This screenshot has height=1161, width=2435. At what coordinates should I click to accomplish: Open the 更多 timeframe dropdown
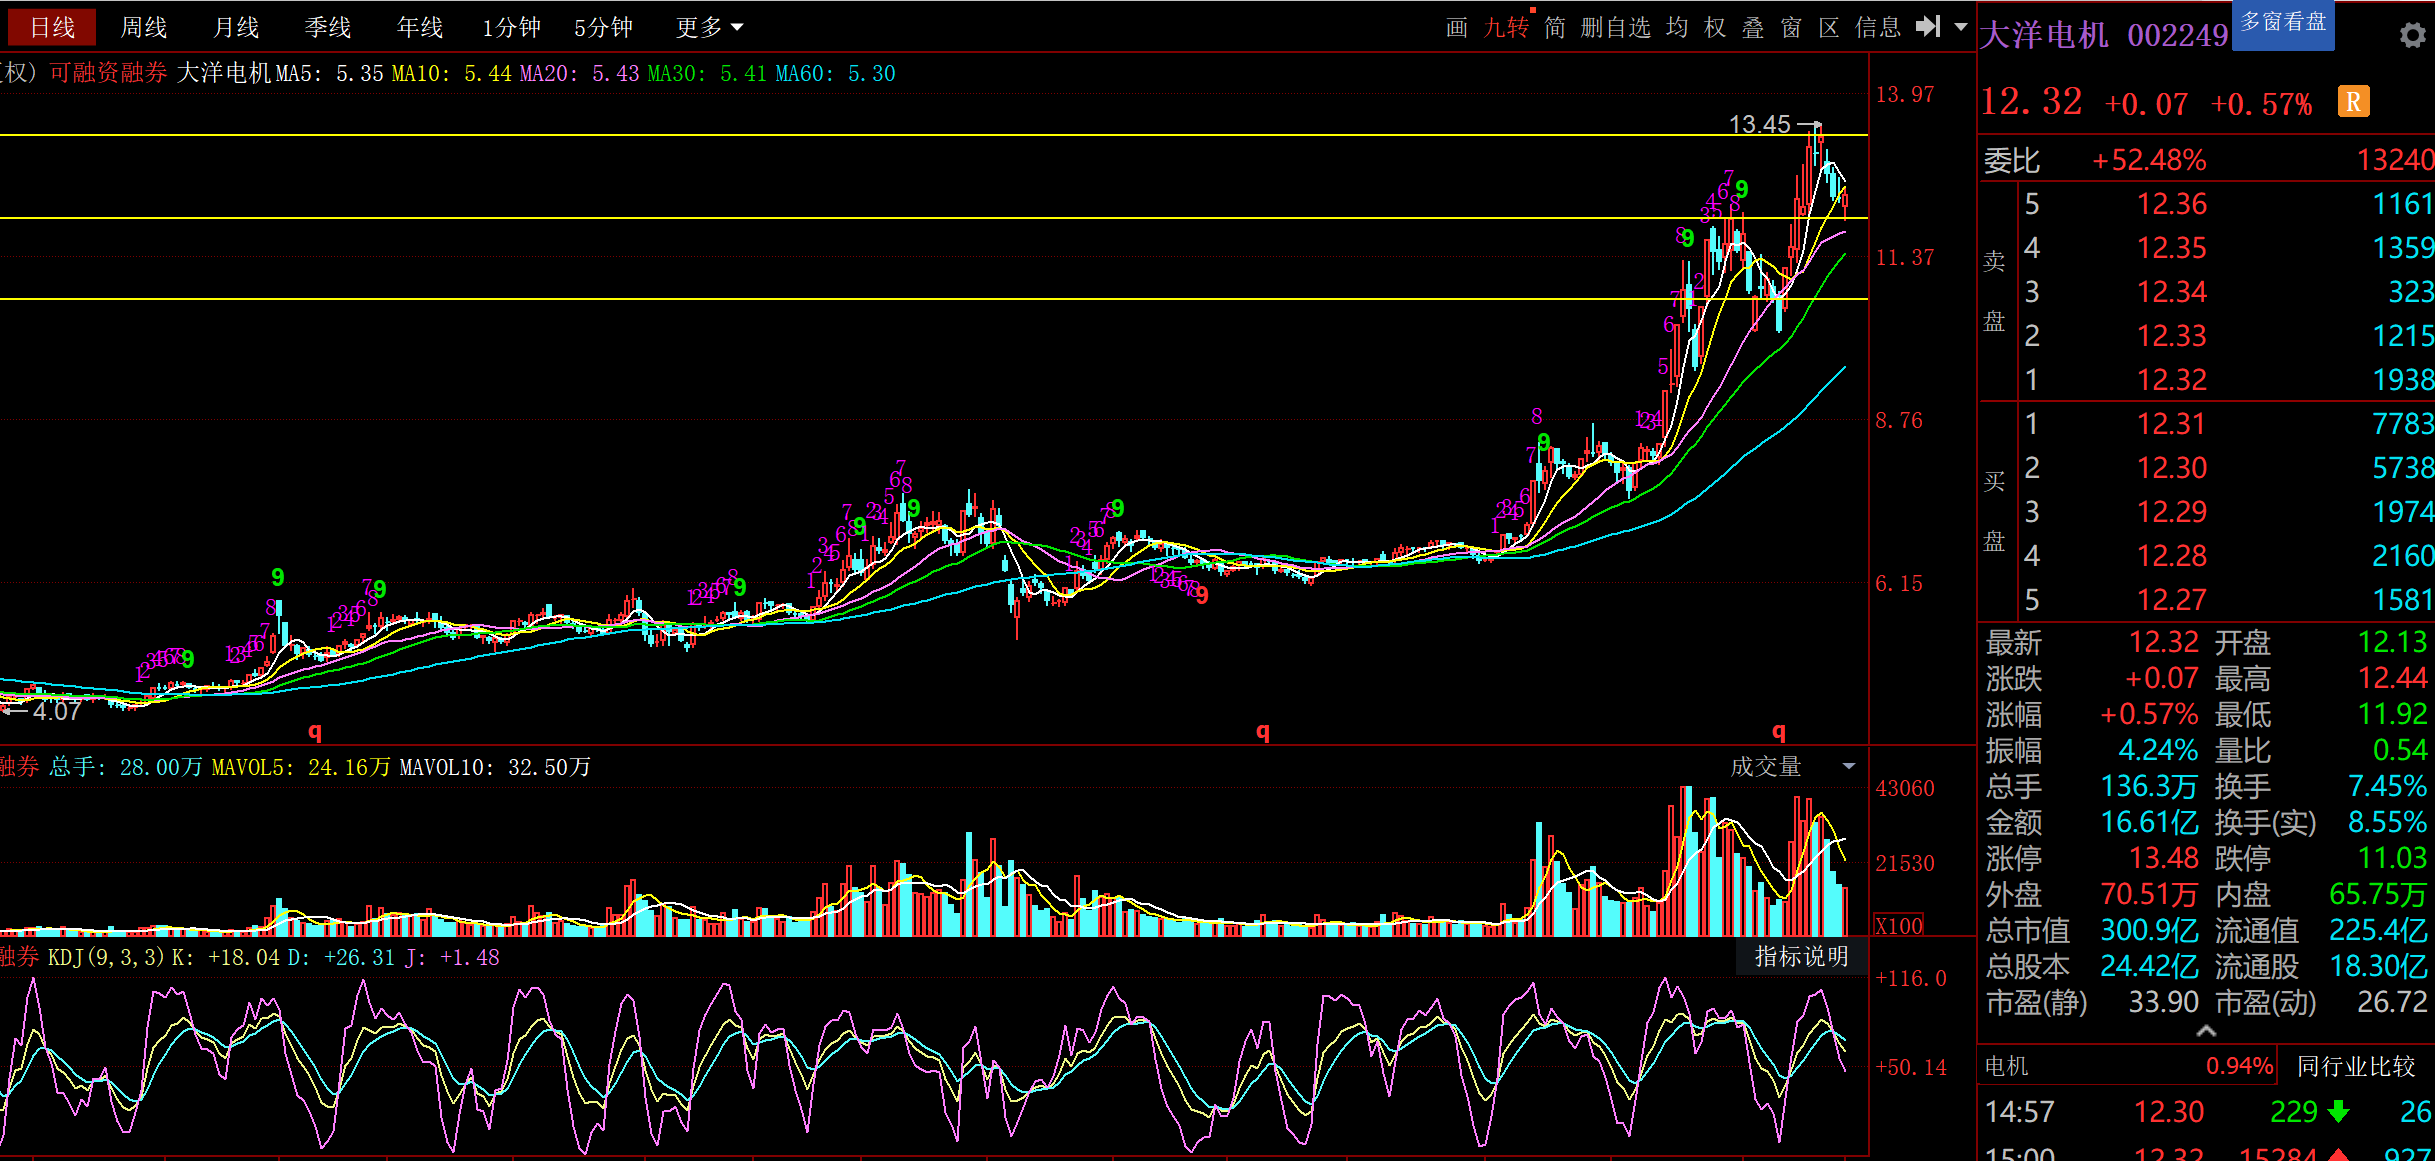(708, 28)
